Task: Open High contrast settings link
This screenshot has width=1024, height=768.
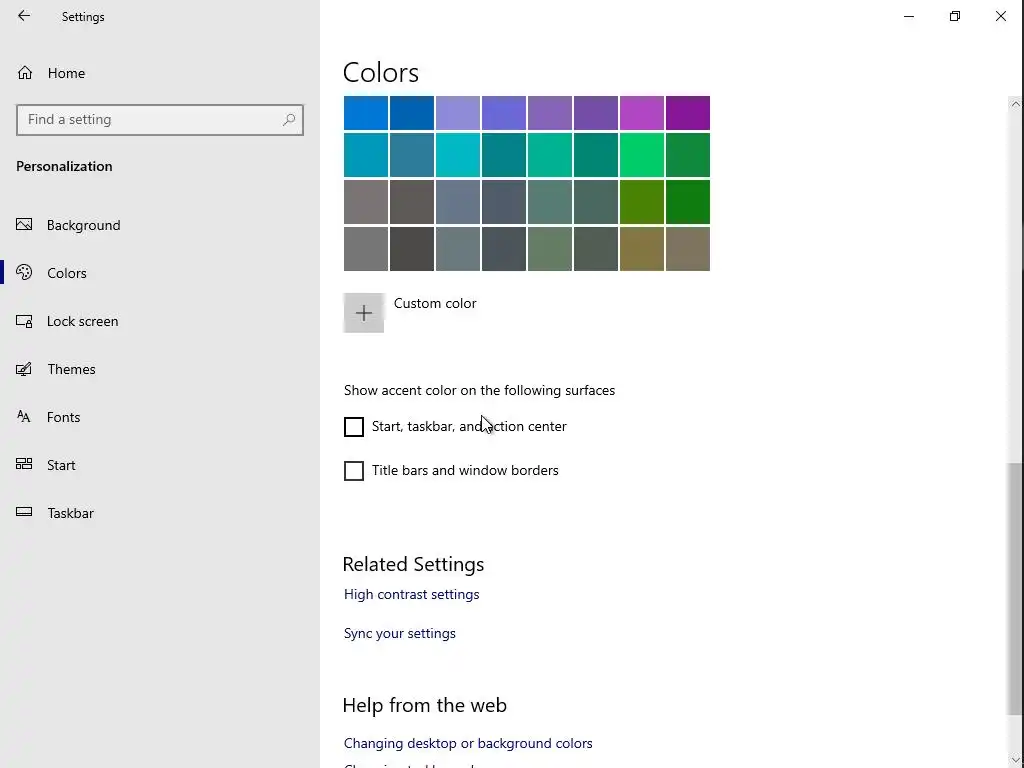Action: click(411, 594)
